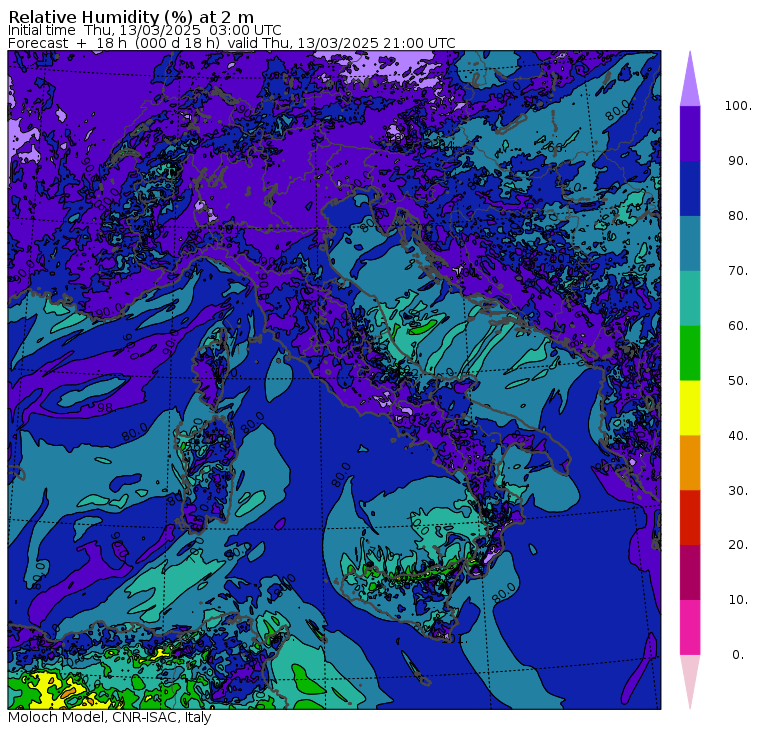Screen dimensions: 760x731
Task: Click the dark blue 80–90 colorbar segment
Action: point(690,188)
